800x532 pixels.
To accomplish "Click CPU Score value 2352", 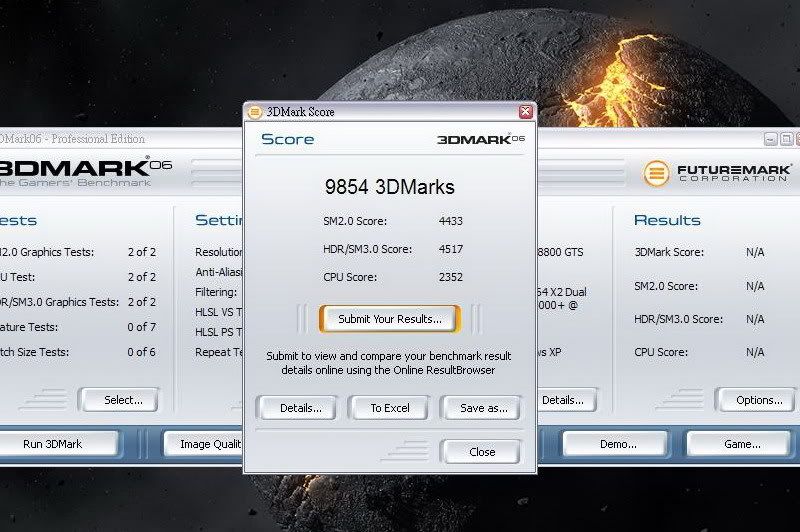I will point(451,277).
